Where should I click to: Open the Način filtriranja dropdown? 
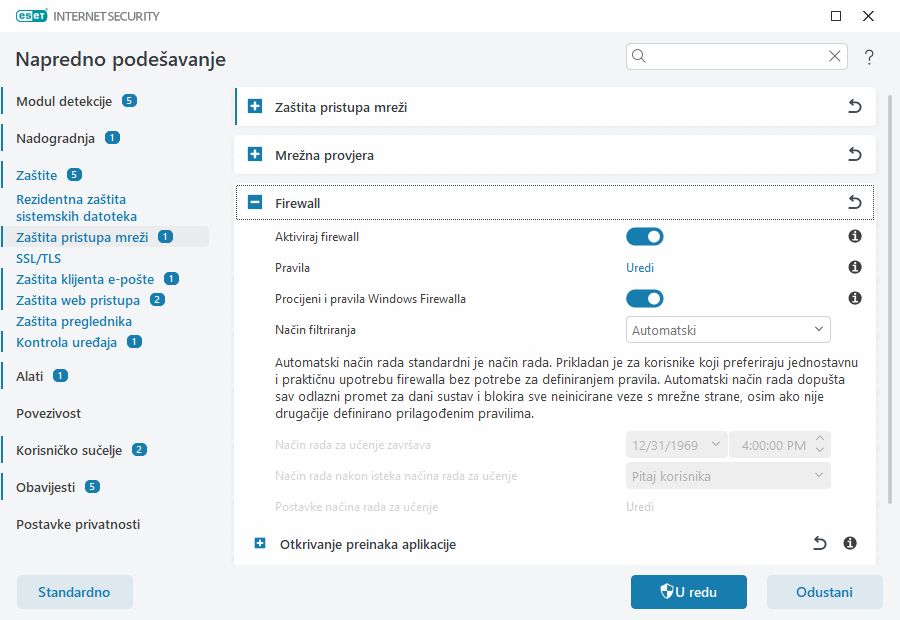coord(727,329)
